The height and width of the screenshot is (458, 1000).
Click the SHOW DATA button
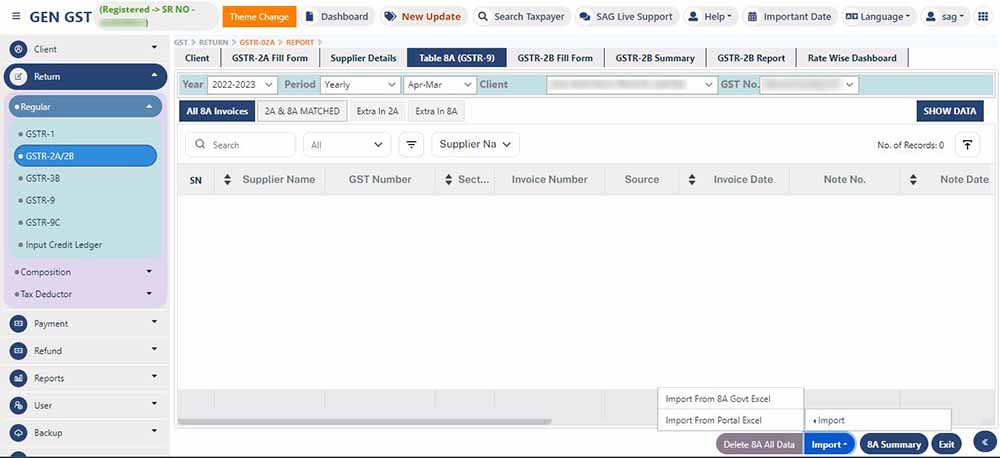coord(950,111)
